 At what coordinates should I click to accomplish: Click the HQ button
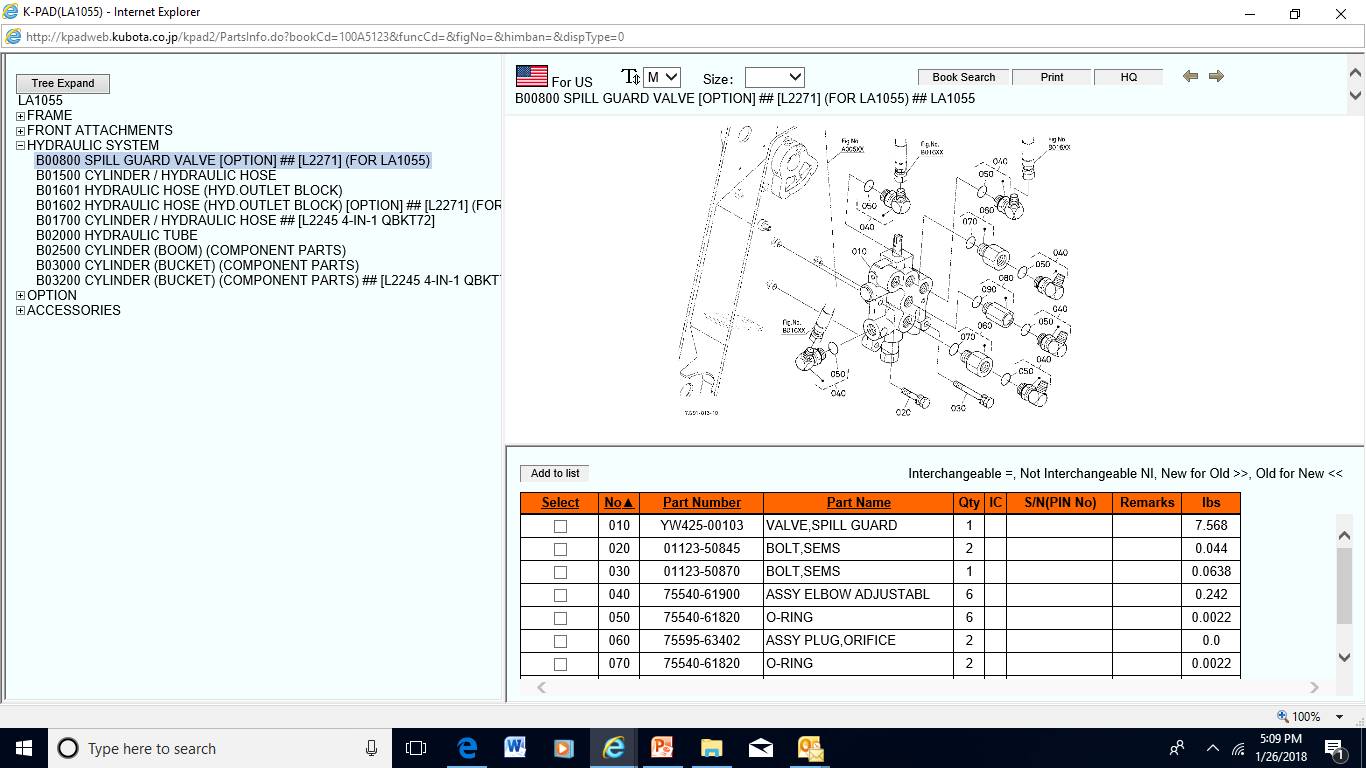tap(1129, 77)
